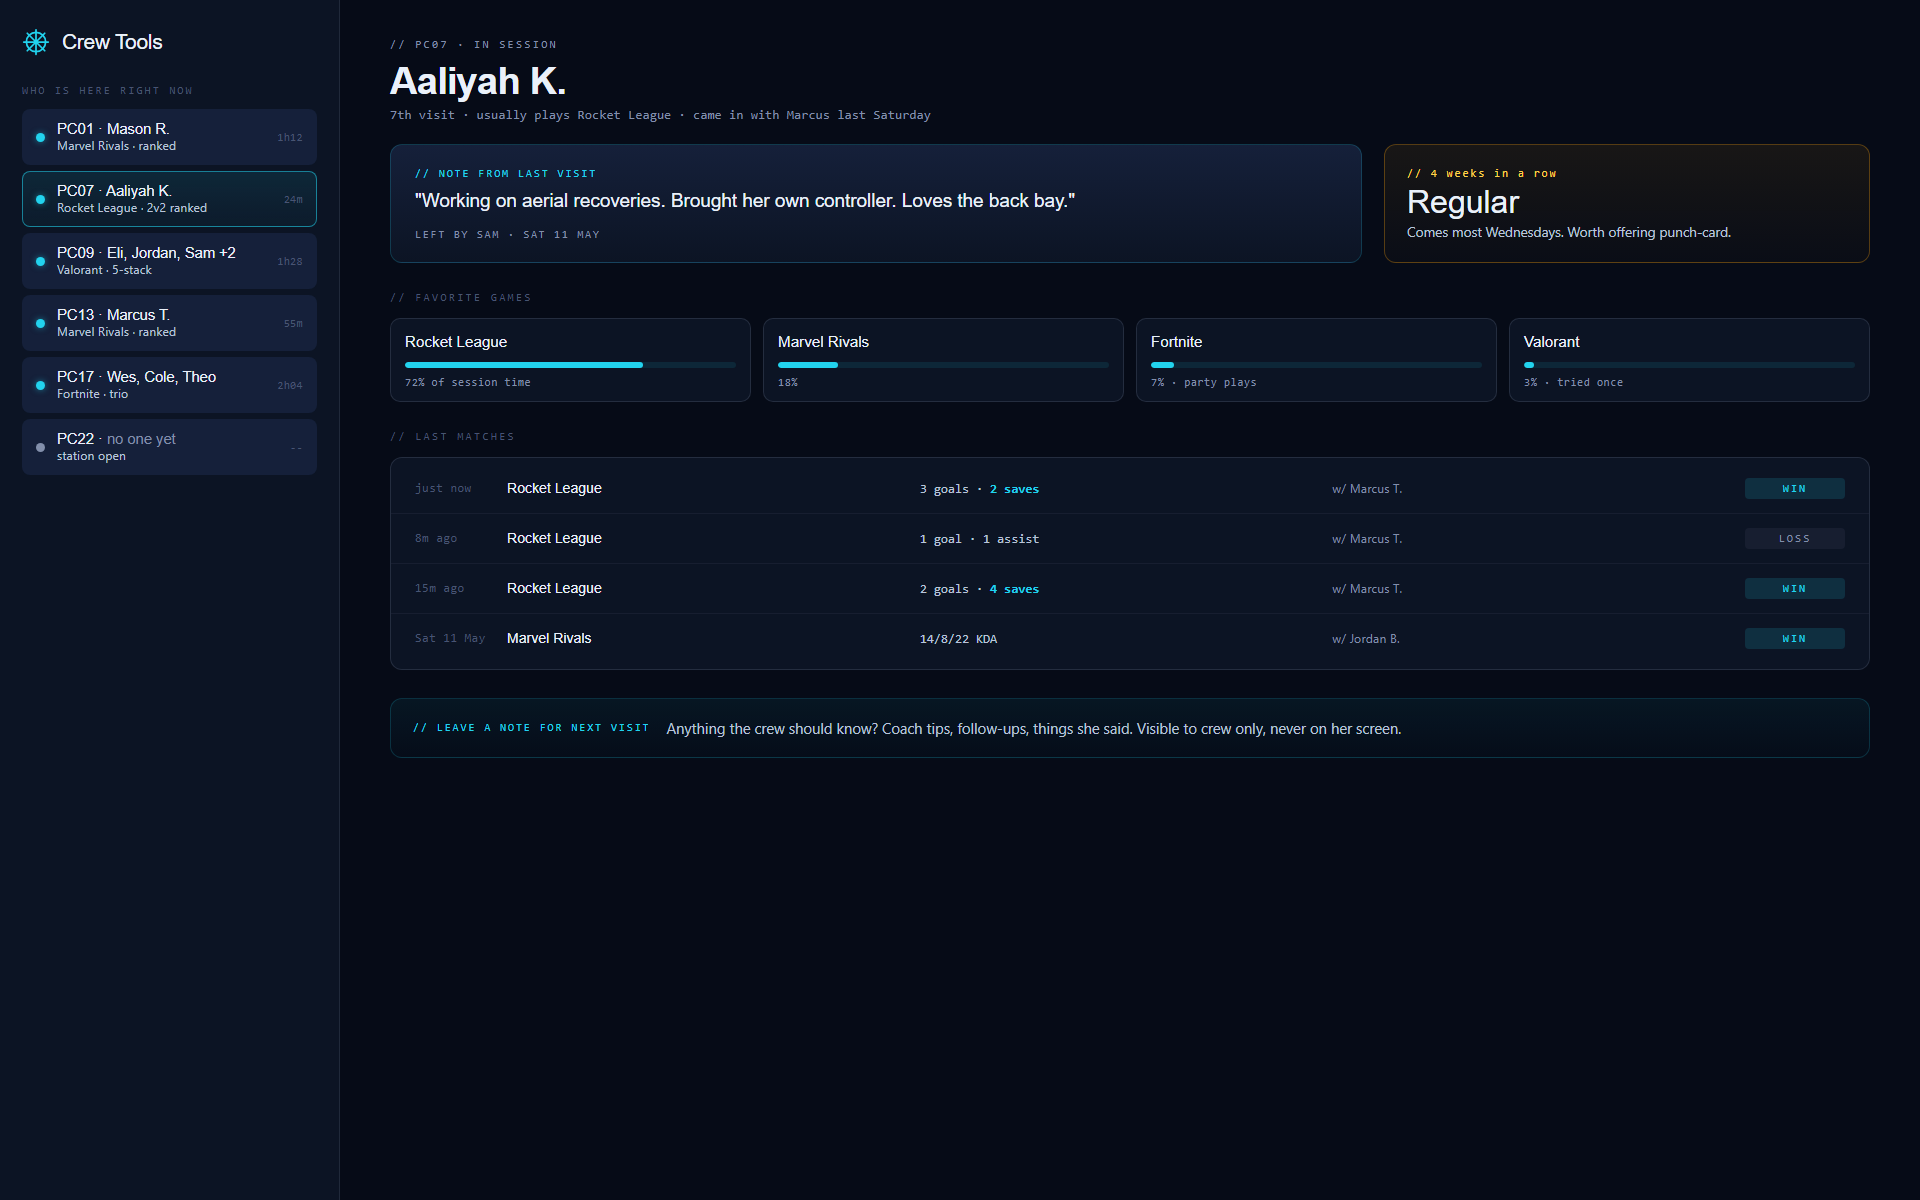Click '1 goal · 1 assist' stats

[979, 539]
